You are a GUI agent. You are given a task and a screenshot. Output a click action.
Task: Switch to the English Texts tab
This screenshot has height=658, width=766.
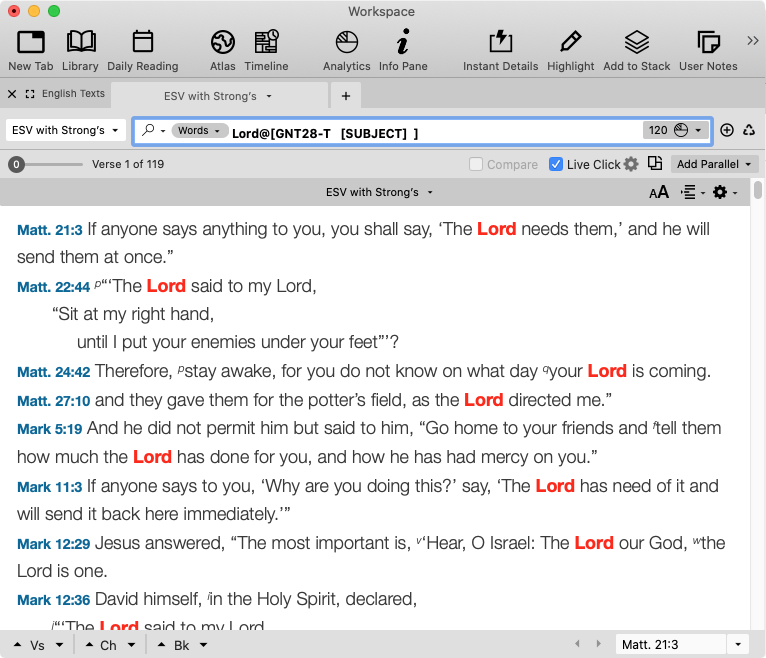tap(73, 94)
